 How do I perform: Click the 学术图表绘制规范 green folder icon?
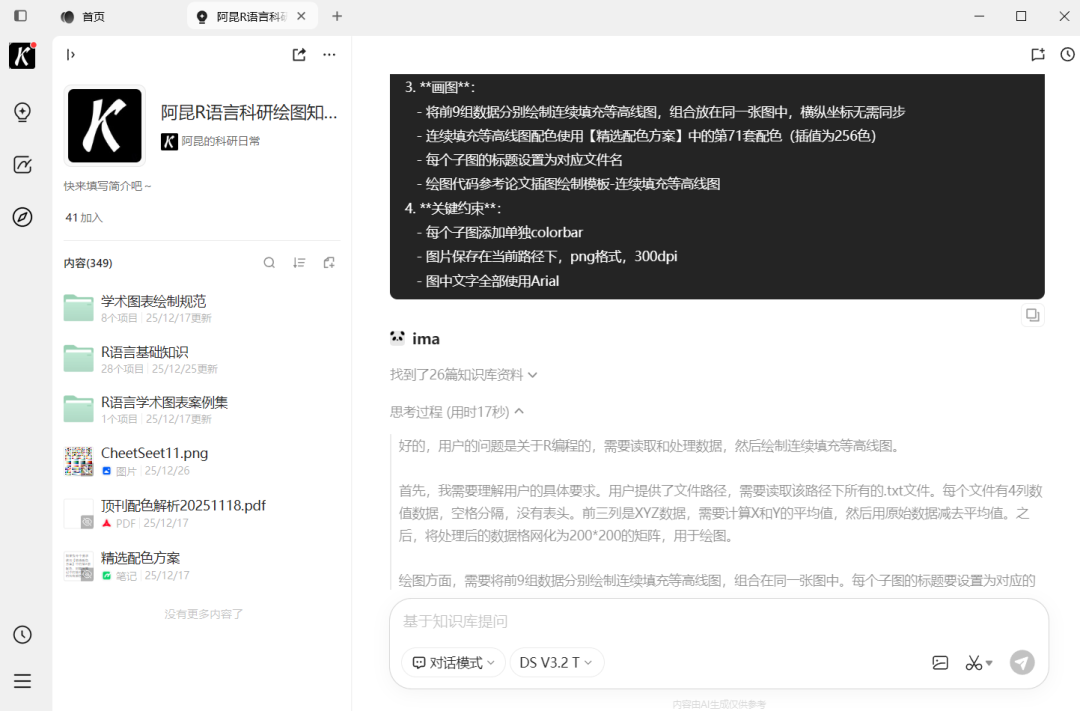point(79,308)
